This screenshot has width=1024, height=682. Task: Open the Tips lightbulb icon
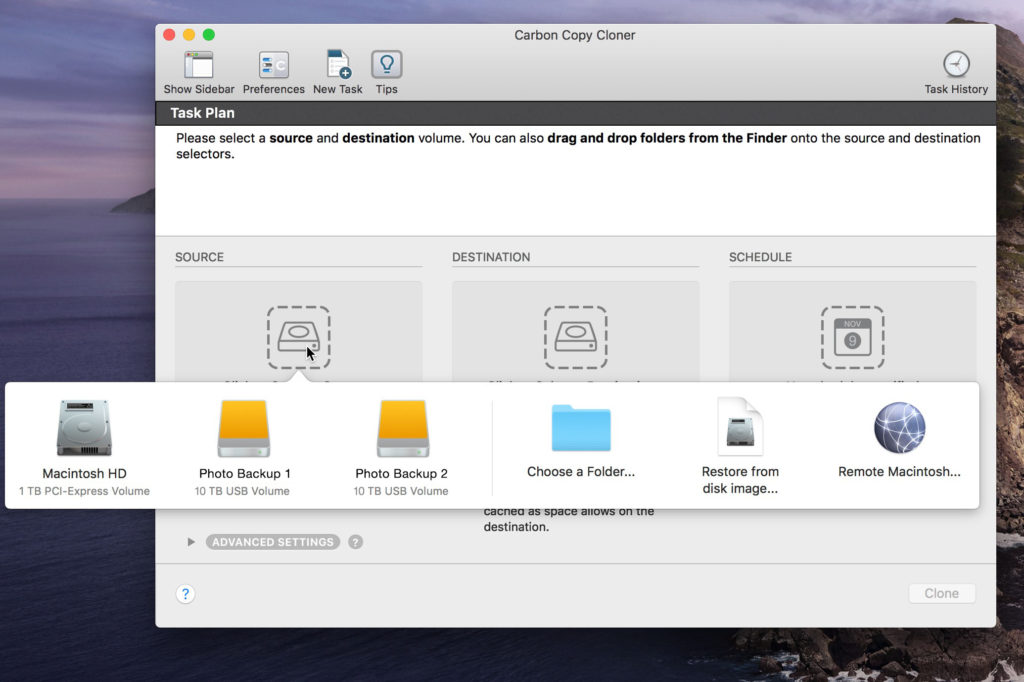click(386, 66)
